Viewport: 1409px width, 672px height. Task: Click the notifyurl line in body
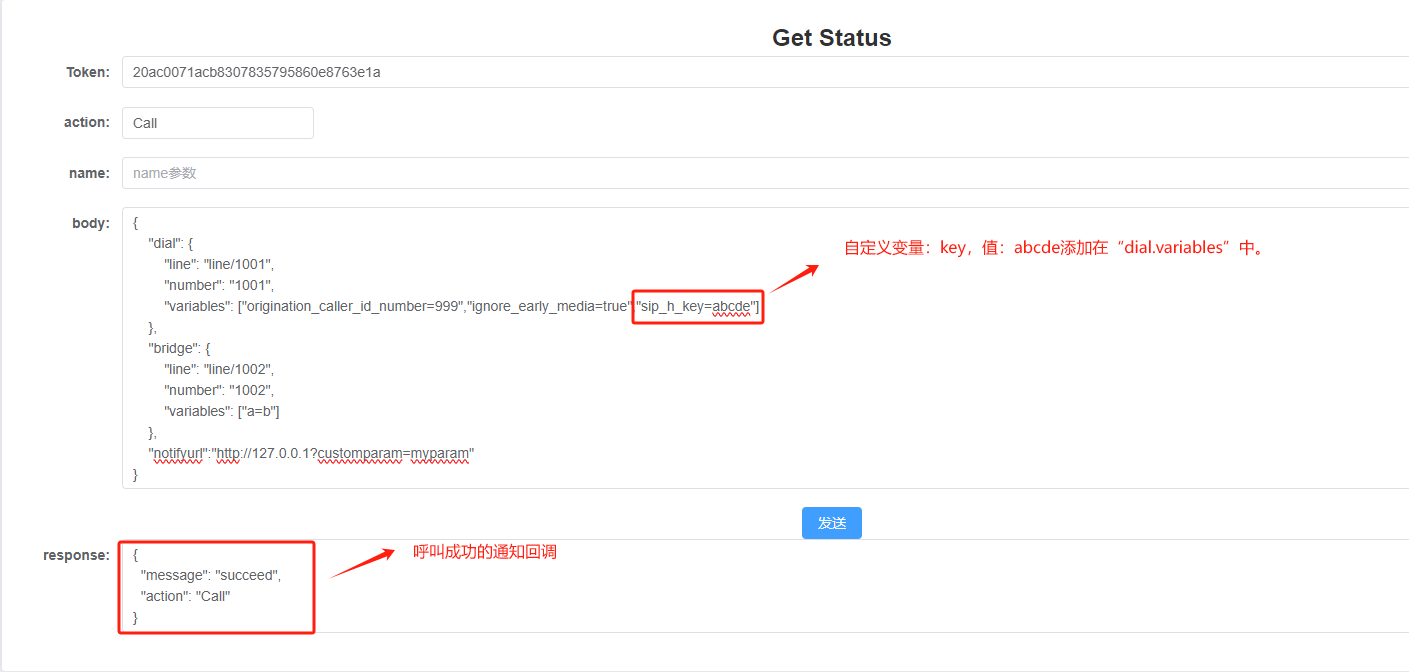311,453
